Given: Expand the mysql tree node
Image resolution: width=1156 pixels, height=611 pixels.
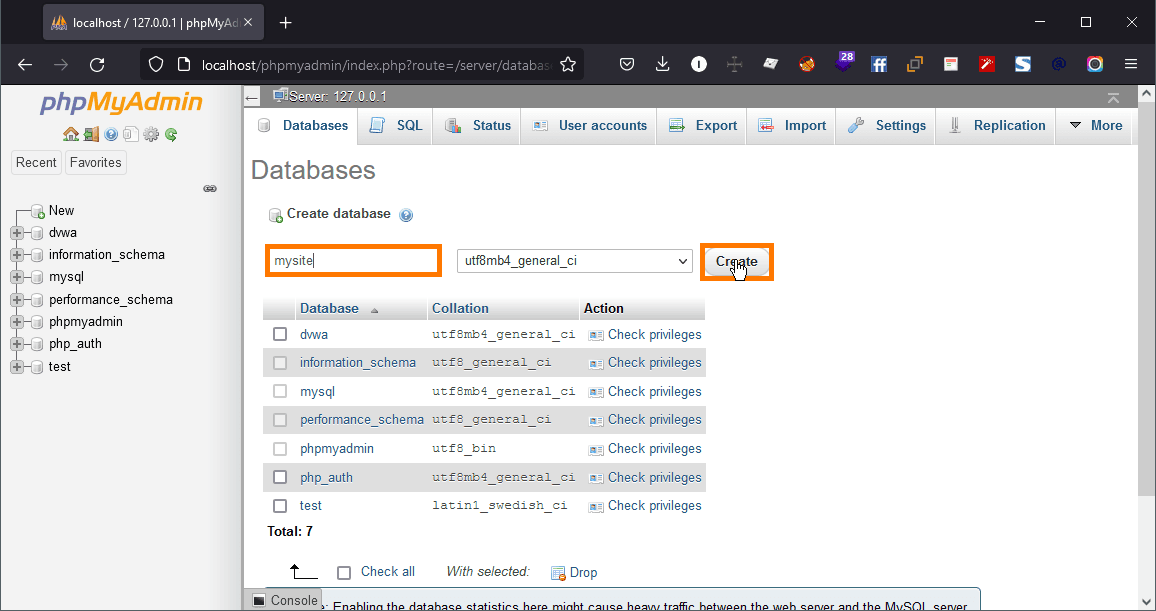Looking at the screenshot, I should [16, 277].
